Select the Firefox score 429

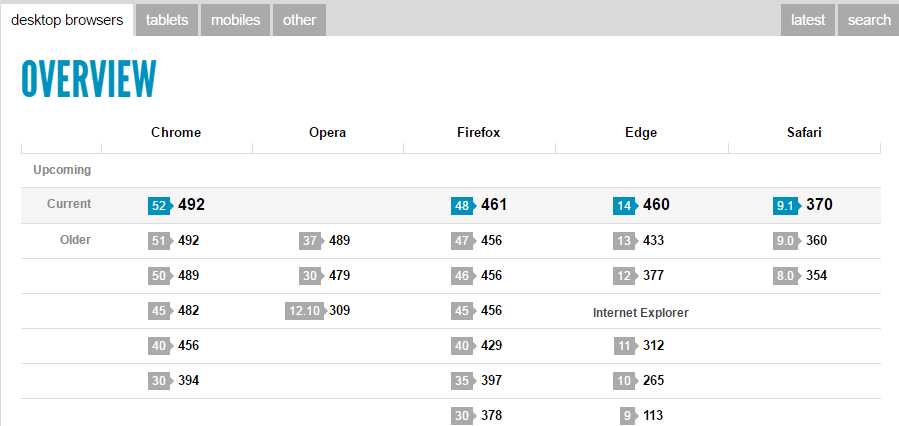[x=491, y=346]
